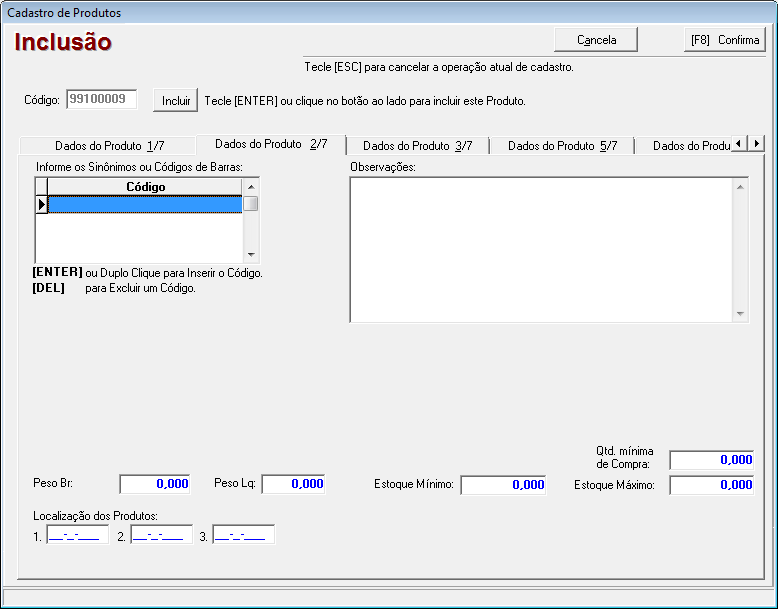Click the row indicator arrow in Código grid

pyautogui.click(x=42, y=204)
